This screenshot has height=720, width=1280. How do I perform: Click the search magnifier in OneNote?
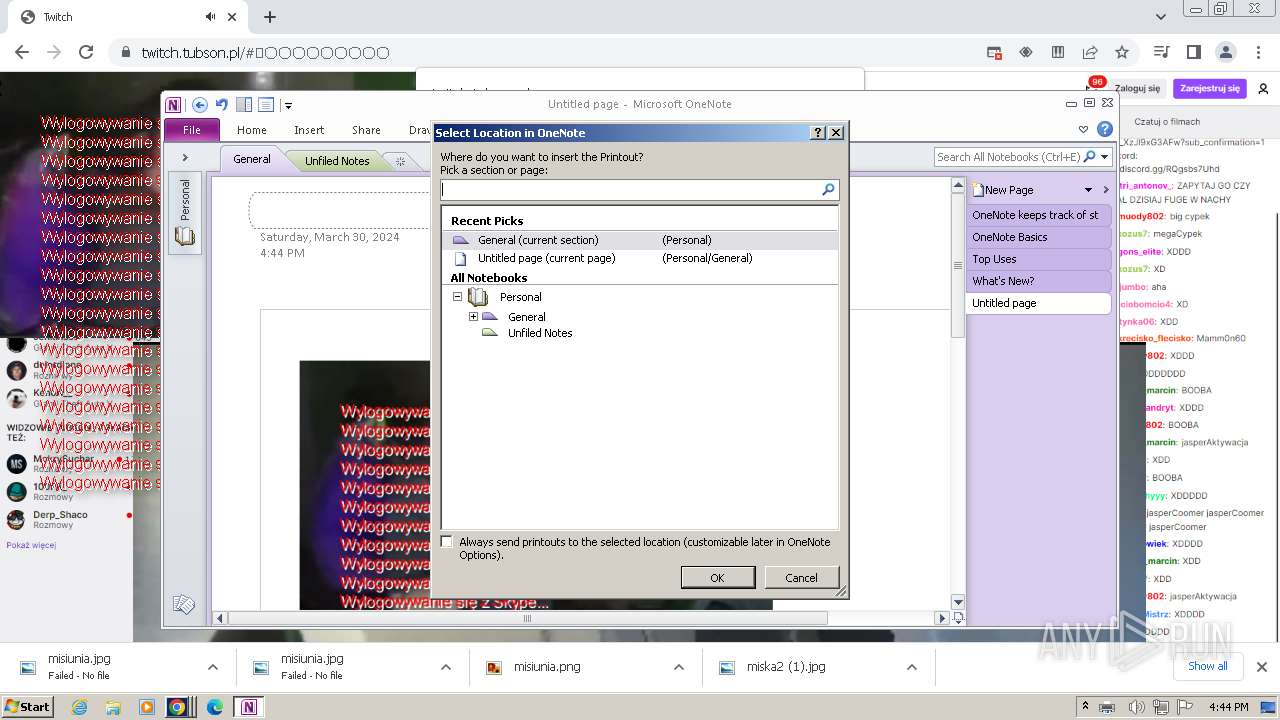1090,157
